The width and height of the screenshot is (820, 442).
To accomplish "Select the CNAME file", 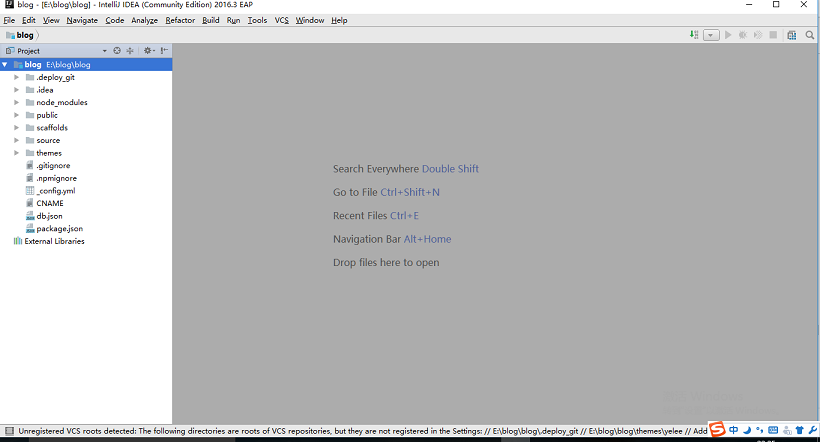I will [x=50, y=203].
